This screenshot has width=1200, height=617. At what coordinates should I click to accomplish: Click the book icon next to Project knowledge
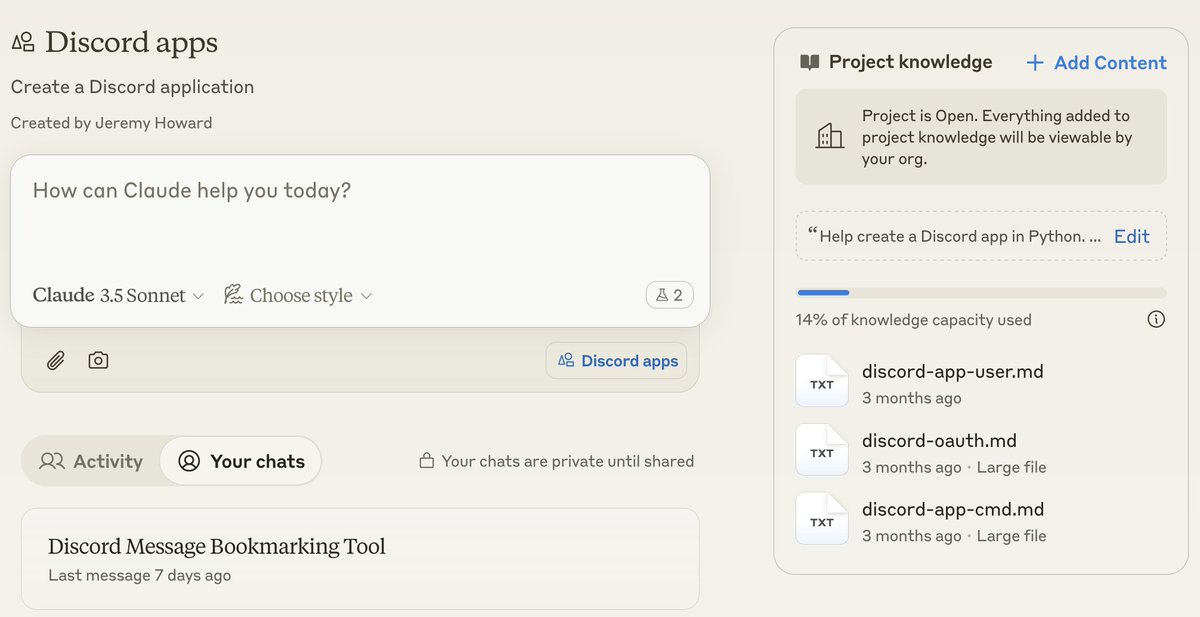810,63
